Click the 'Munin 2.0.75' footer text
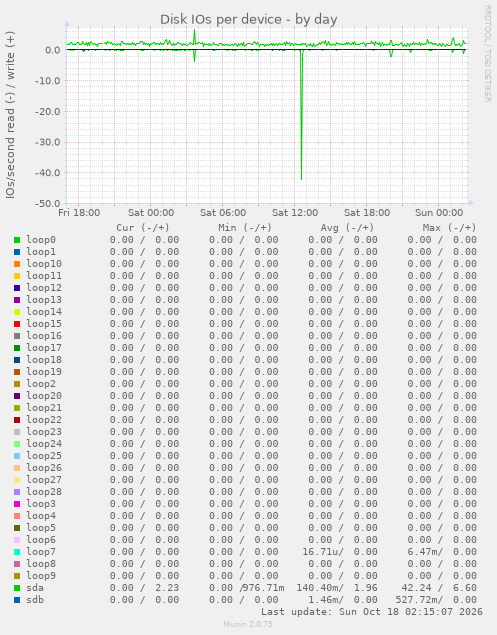This screenshot has width=497, height=635. 248,624
